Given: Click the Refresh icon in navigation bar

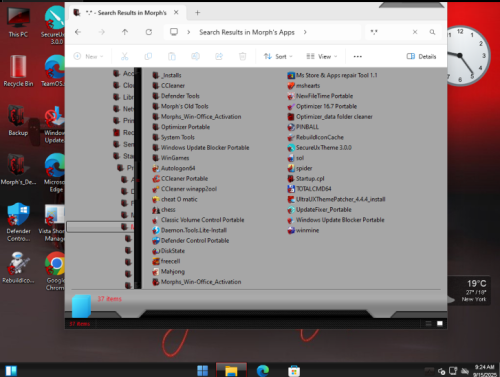Looking at the screenshot, I should coord(149,32).
